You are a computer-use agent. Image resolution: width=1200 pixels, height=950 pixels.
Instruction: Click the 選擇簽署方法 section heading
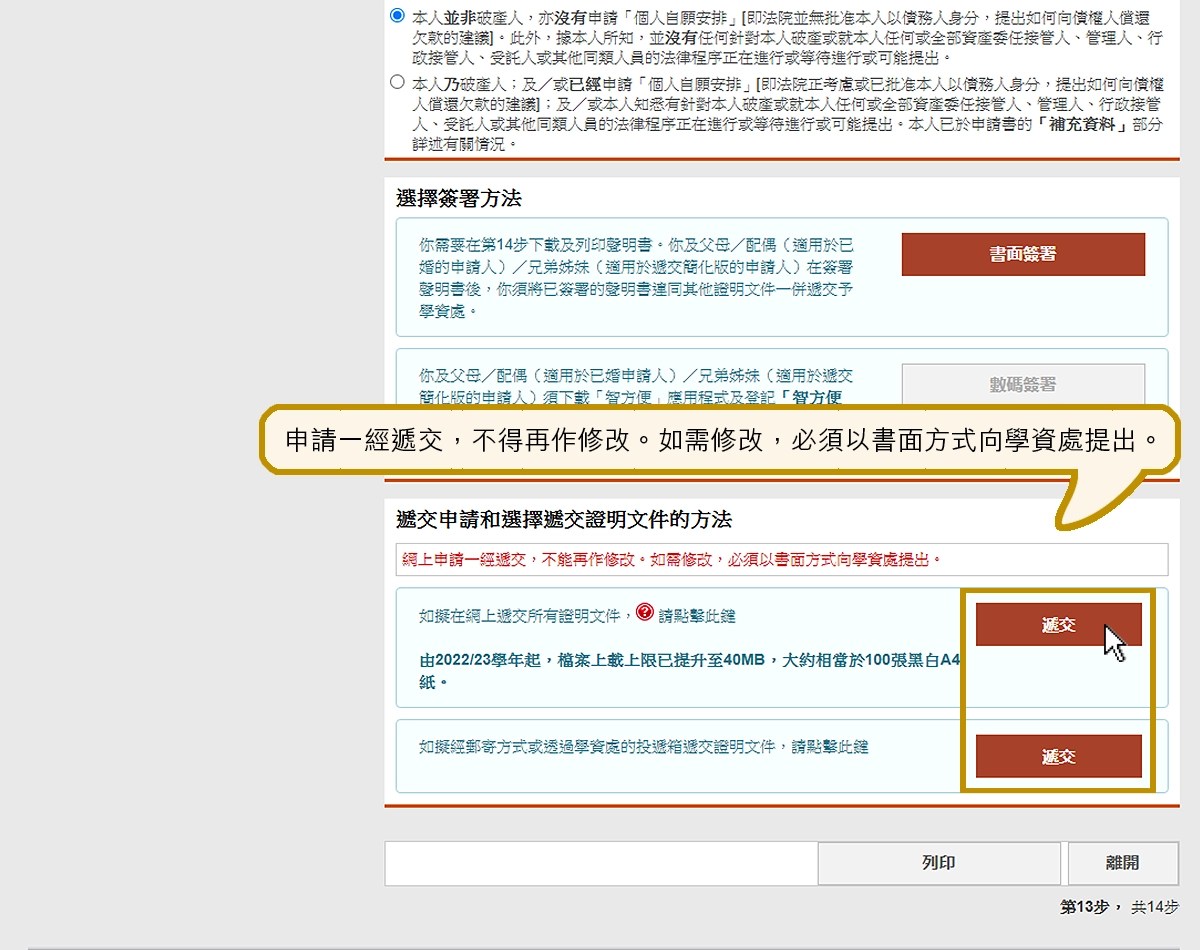pyautogui.click(x=459, y=199)
